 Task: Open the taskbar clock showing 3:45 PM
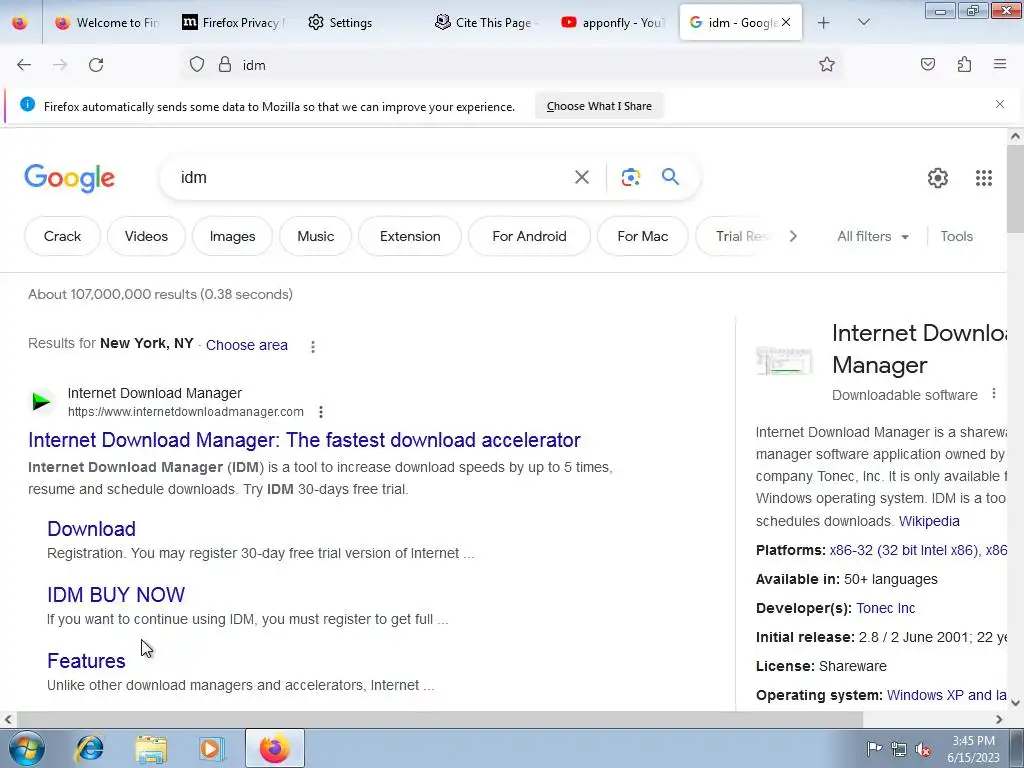click(973, 749)
